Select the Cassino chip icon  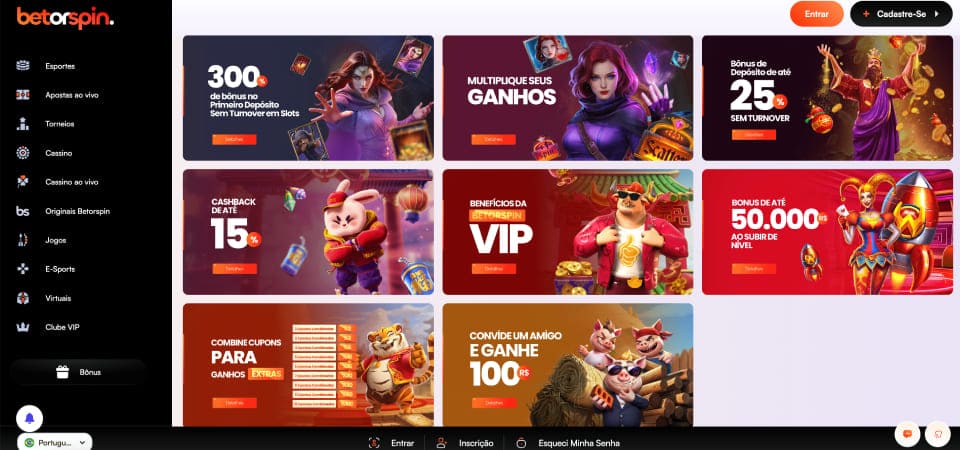point(23,153)
